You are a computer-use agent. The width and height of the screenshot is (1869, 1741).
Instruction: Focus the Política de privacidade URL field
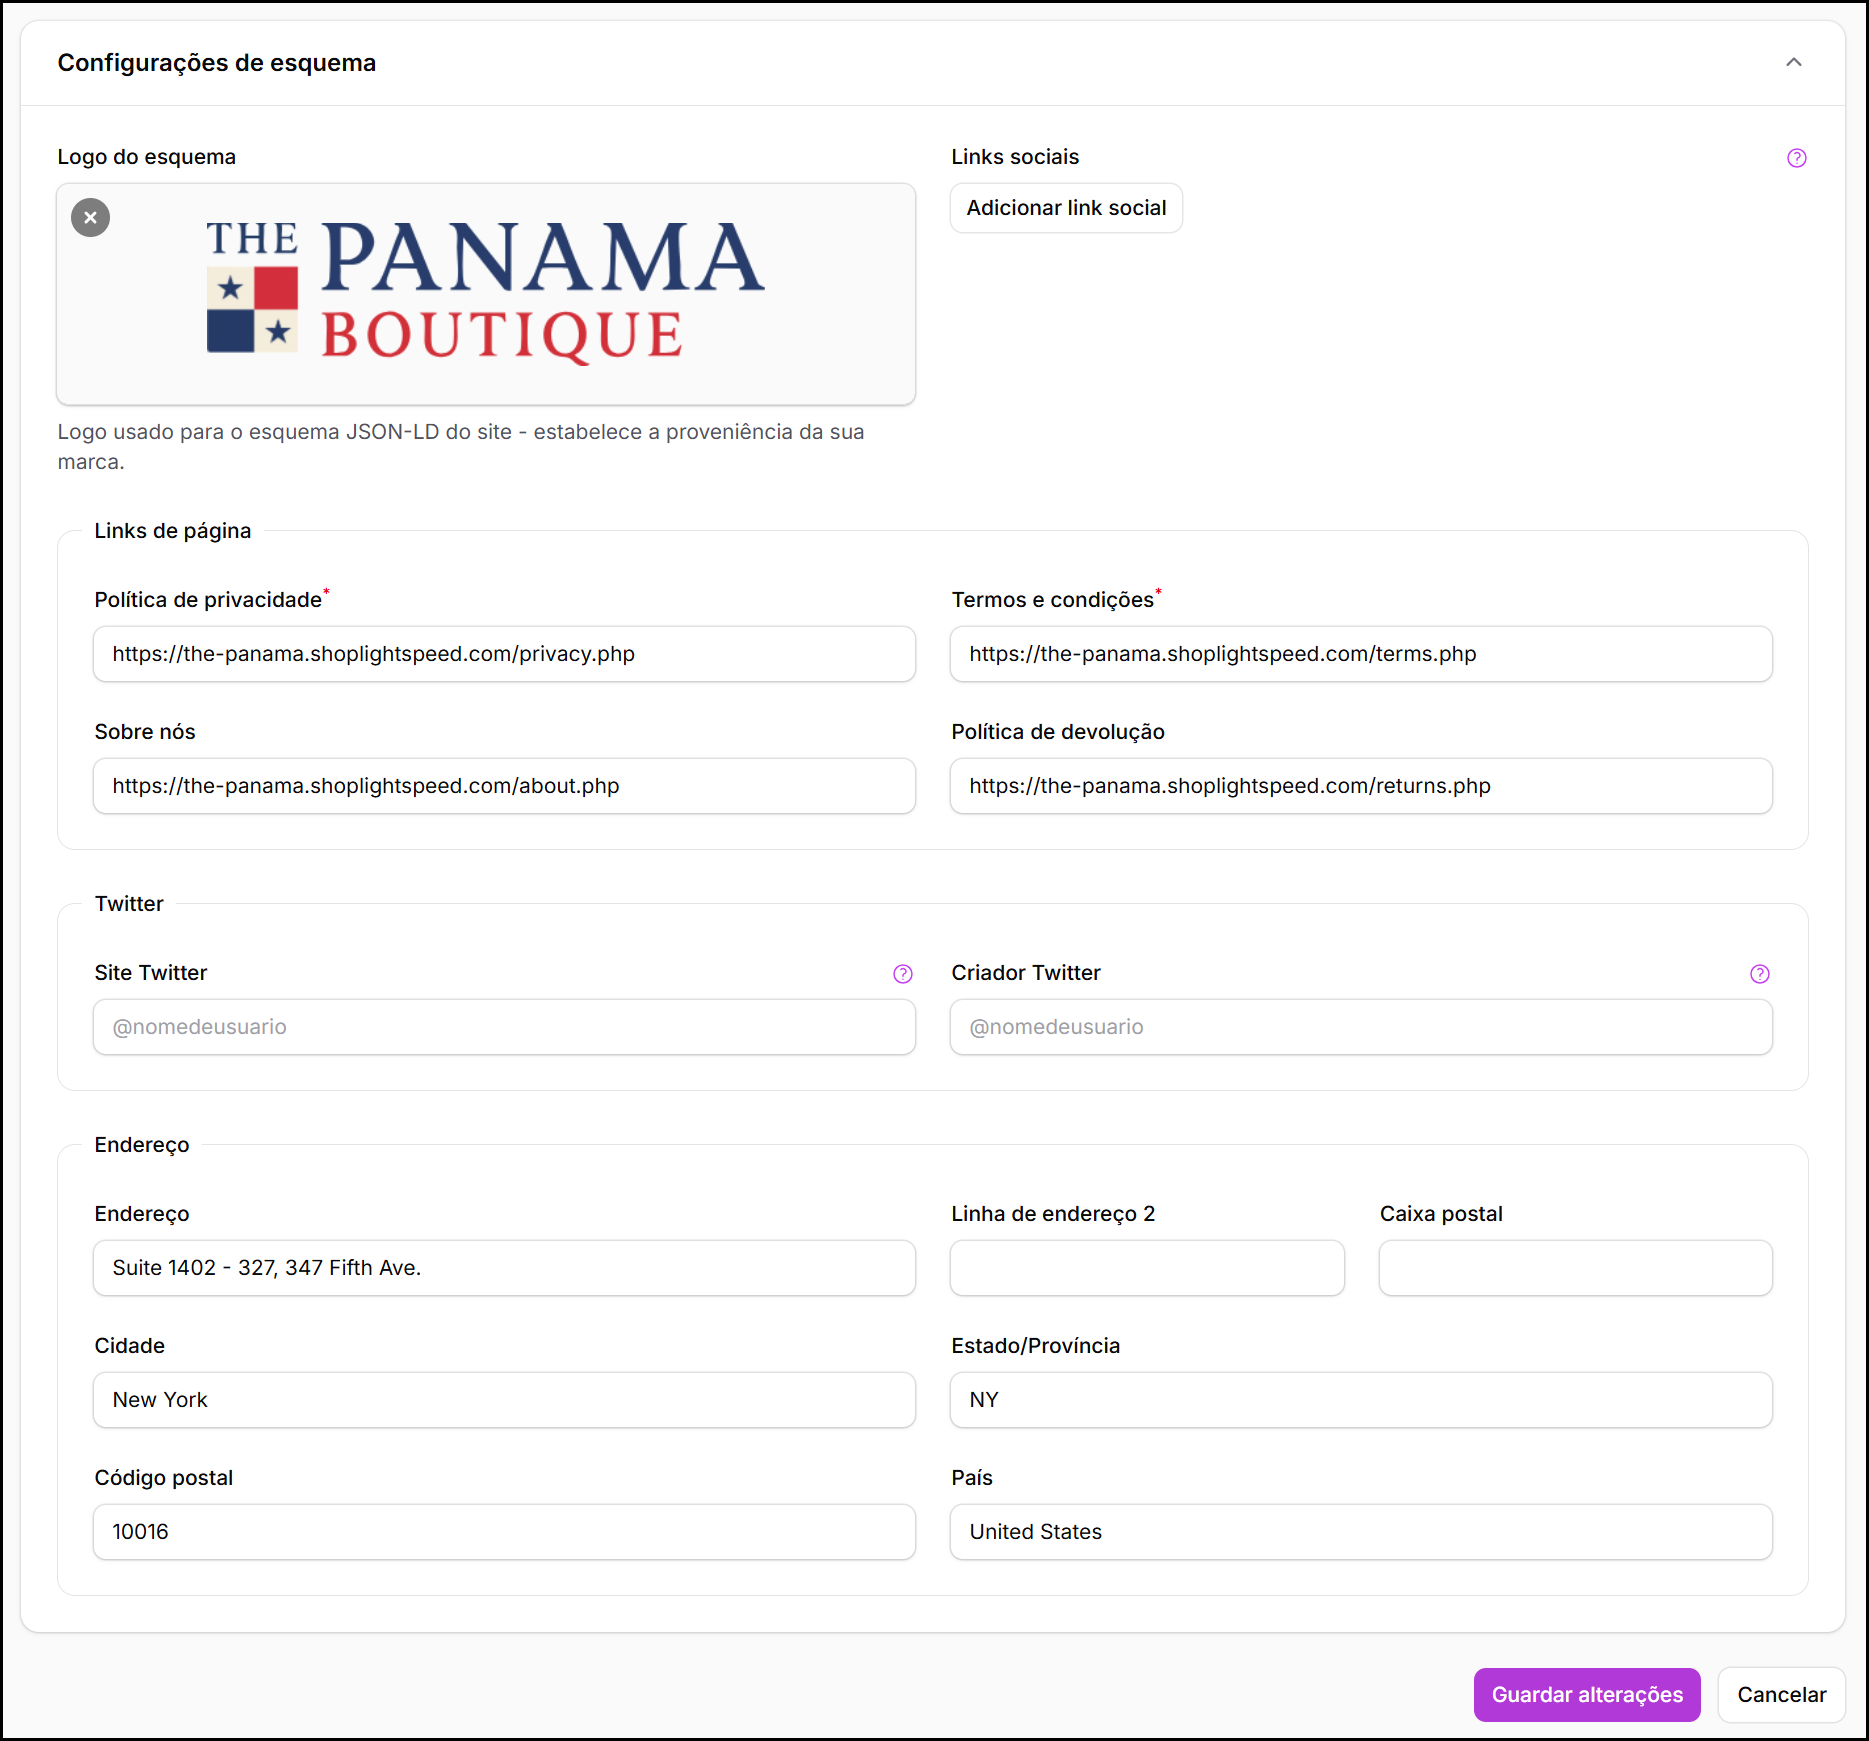[x=504, y=654]
